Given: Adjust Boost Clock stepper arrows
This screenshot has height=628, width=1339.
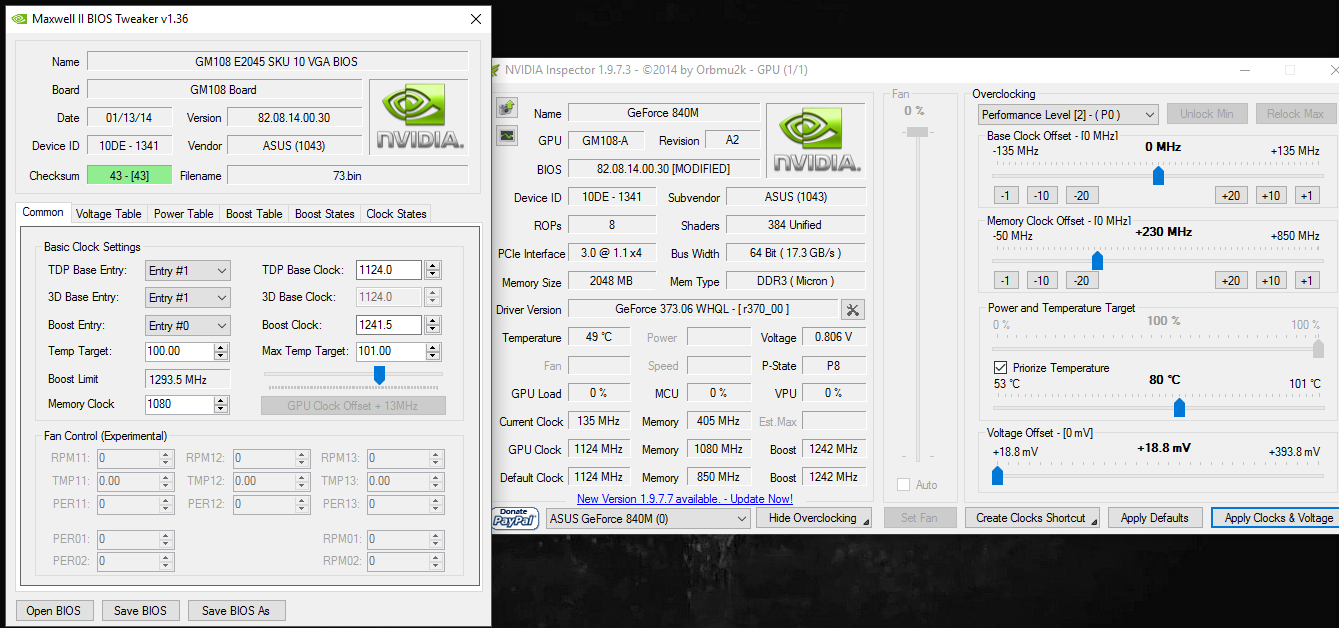Looking at the screenshot, I should [433, 325].
